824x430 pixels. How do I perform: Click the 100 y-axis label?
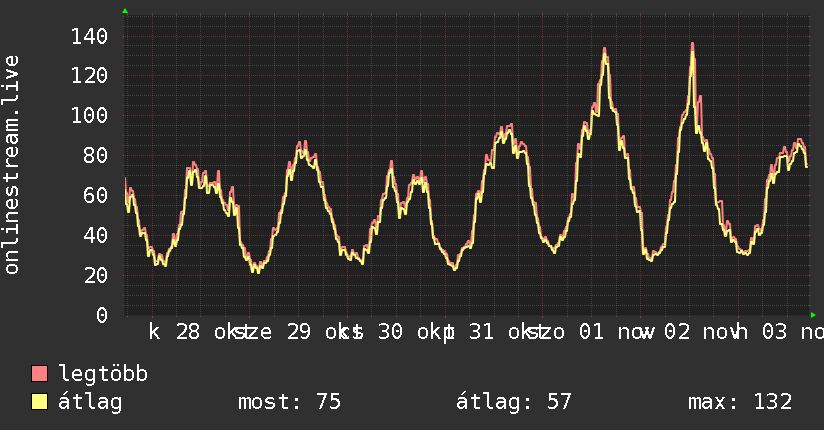tap(89, 116)
